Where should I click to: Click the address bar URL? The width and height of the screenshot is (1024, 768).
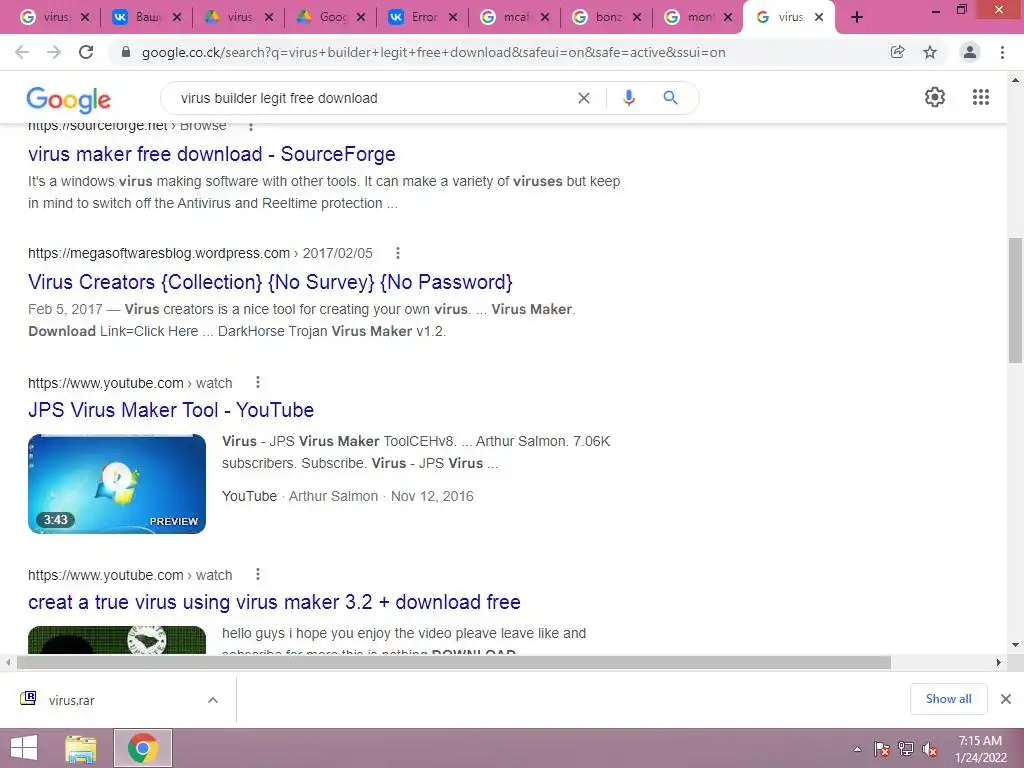click(434, 52)
